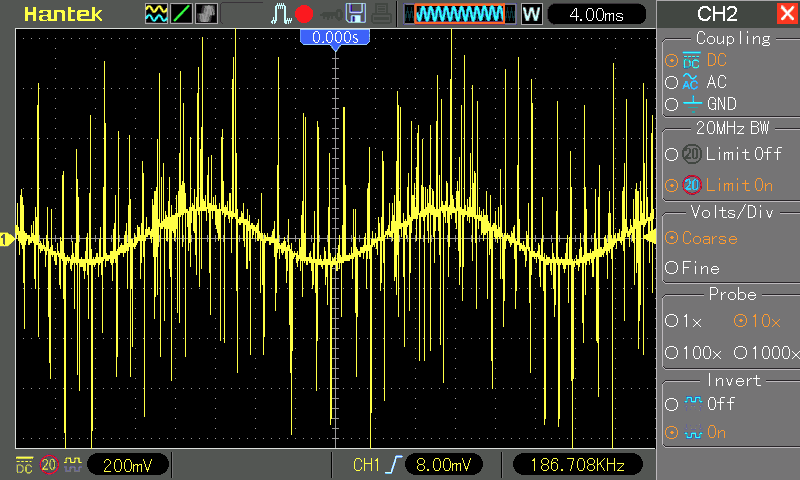Screen dimensions: 800x480
Task: Close the CH2 menu panel
Action: coord(787,13)
